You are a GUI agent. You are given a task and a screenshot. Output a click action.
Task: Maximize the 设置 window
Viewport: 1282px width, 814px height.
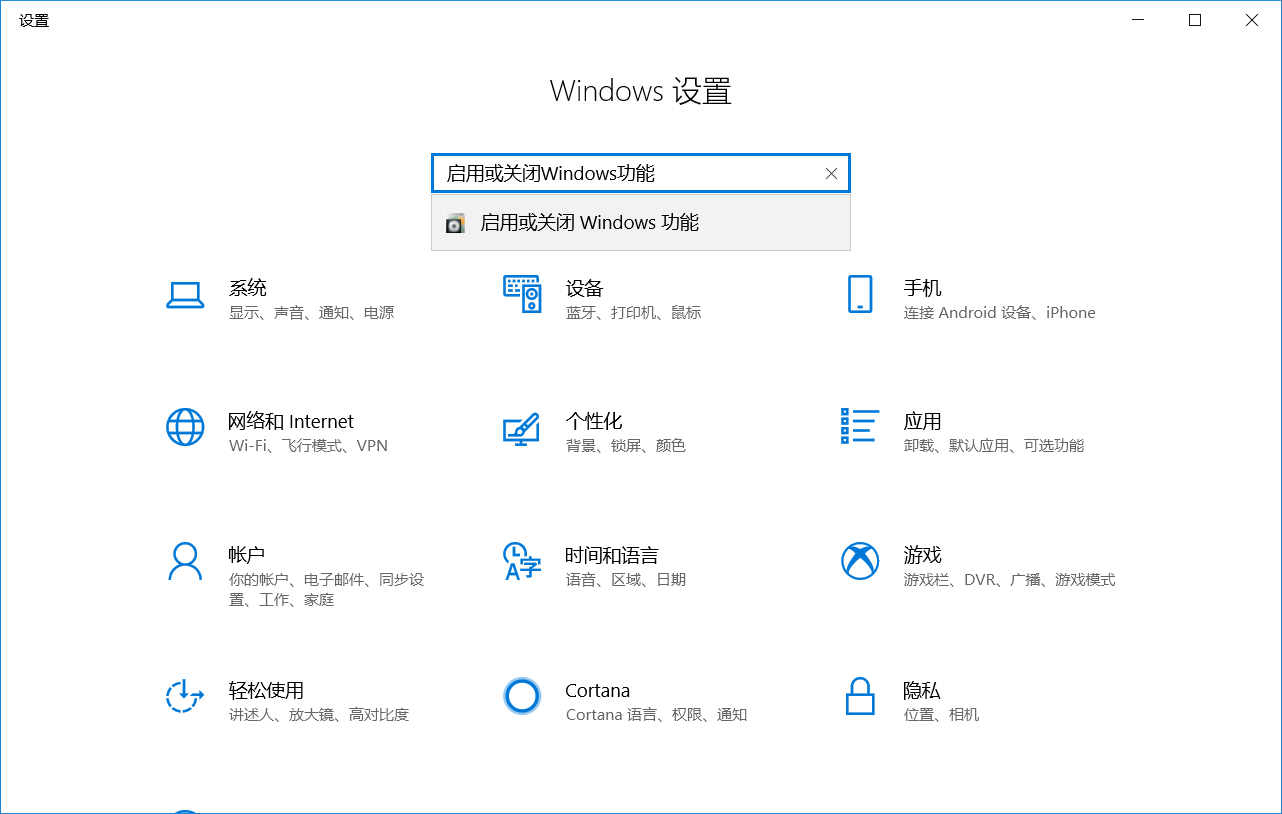1195,20
